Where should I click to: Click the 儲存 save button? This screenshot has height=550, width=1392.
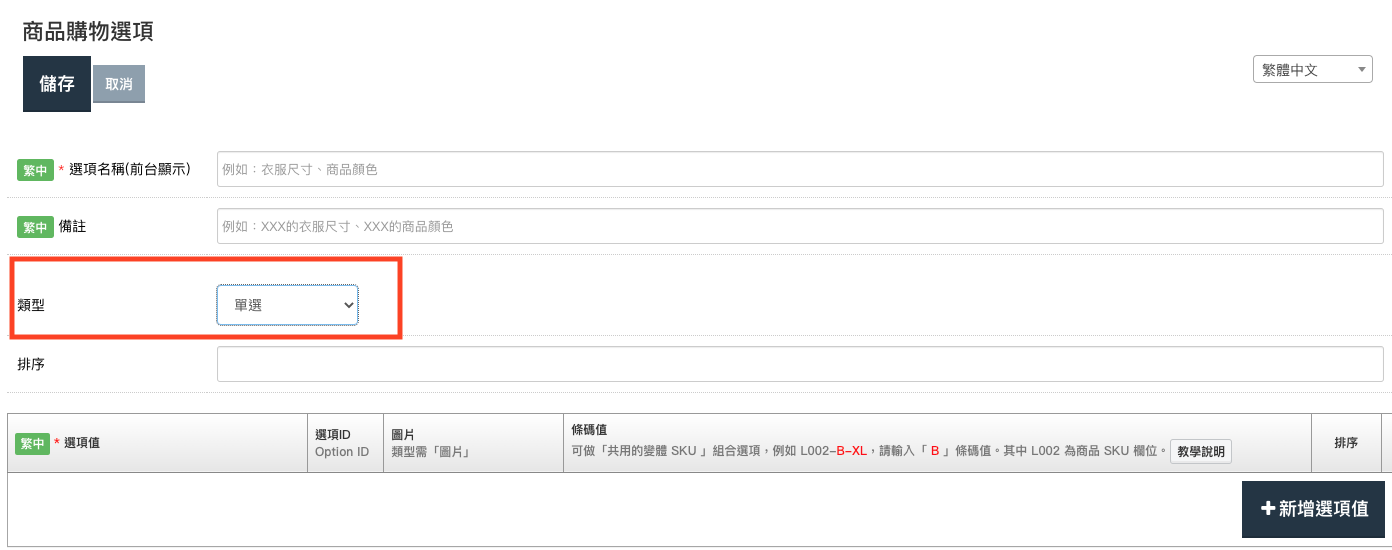pyautogui.click(x=57, y=84)
